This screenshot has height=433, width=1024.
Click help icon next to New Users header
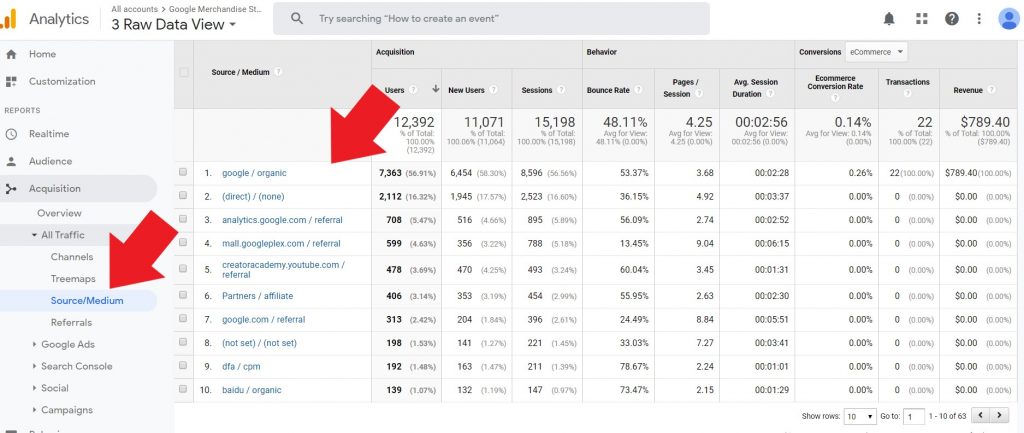click(493, 90)
